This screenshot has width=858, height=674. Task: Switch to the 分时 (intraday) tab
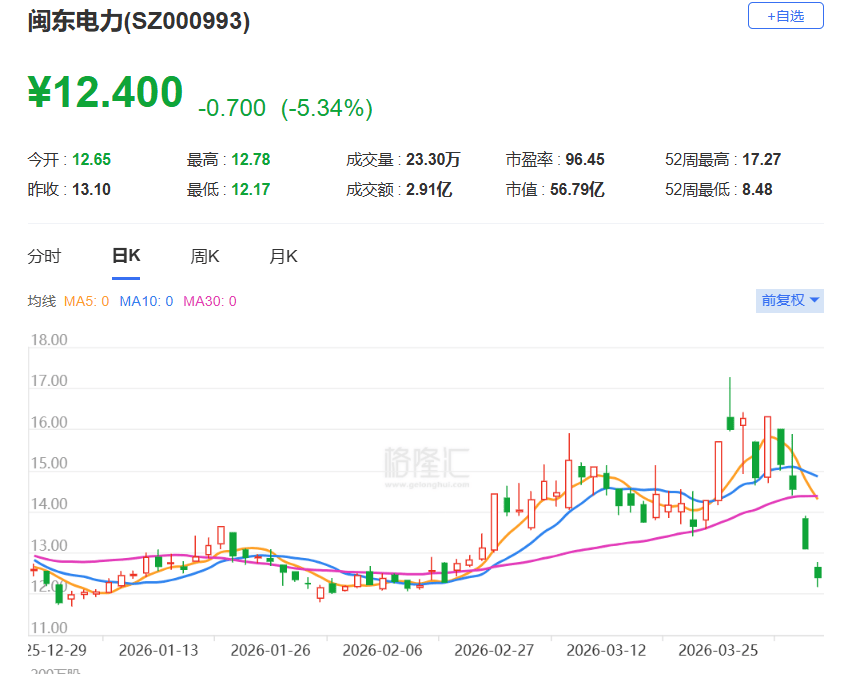click(44, 256)
